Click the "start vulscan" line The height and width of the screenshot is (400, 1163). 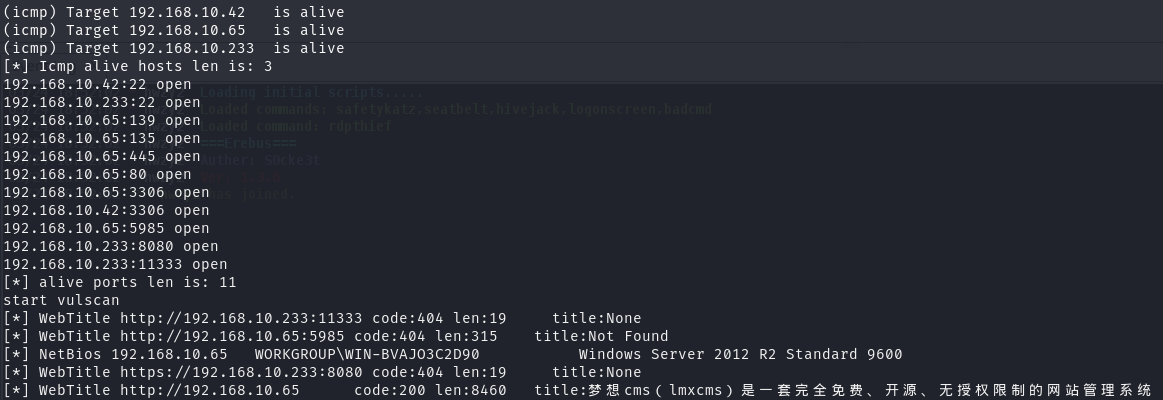61,300
